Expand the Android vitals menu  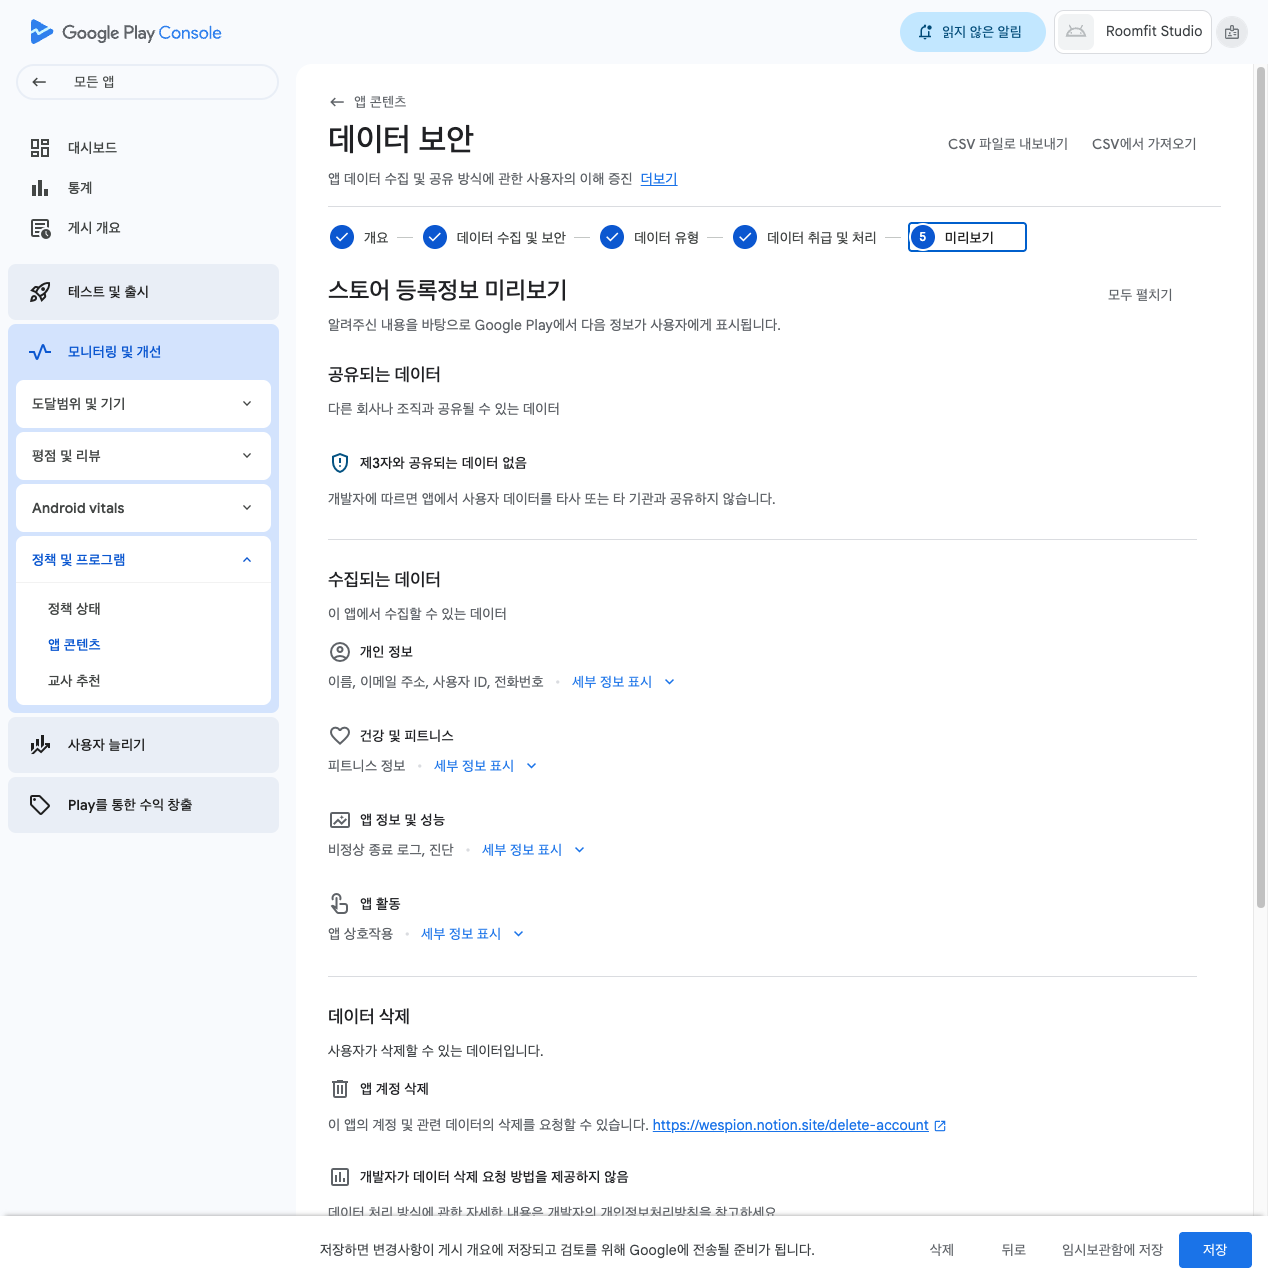tap(143, 508)
